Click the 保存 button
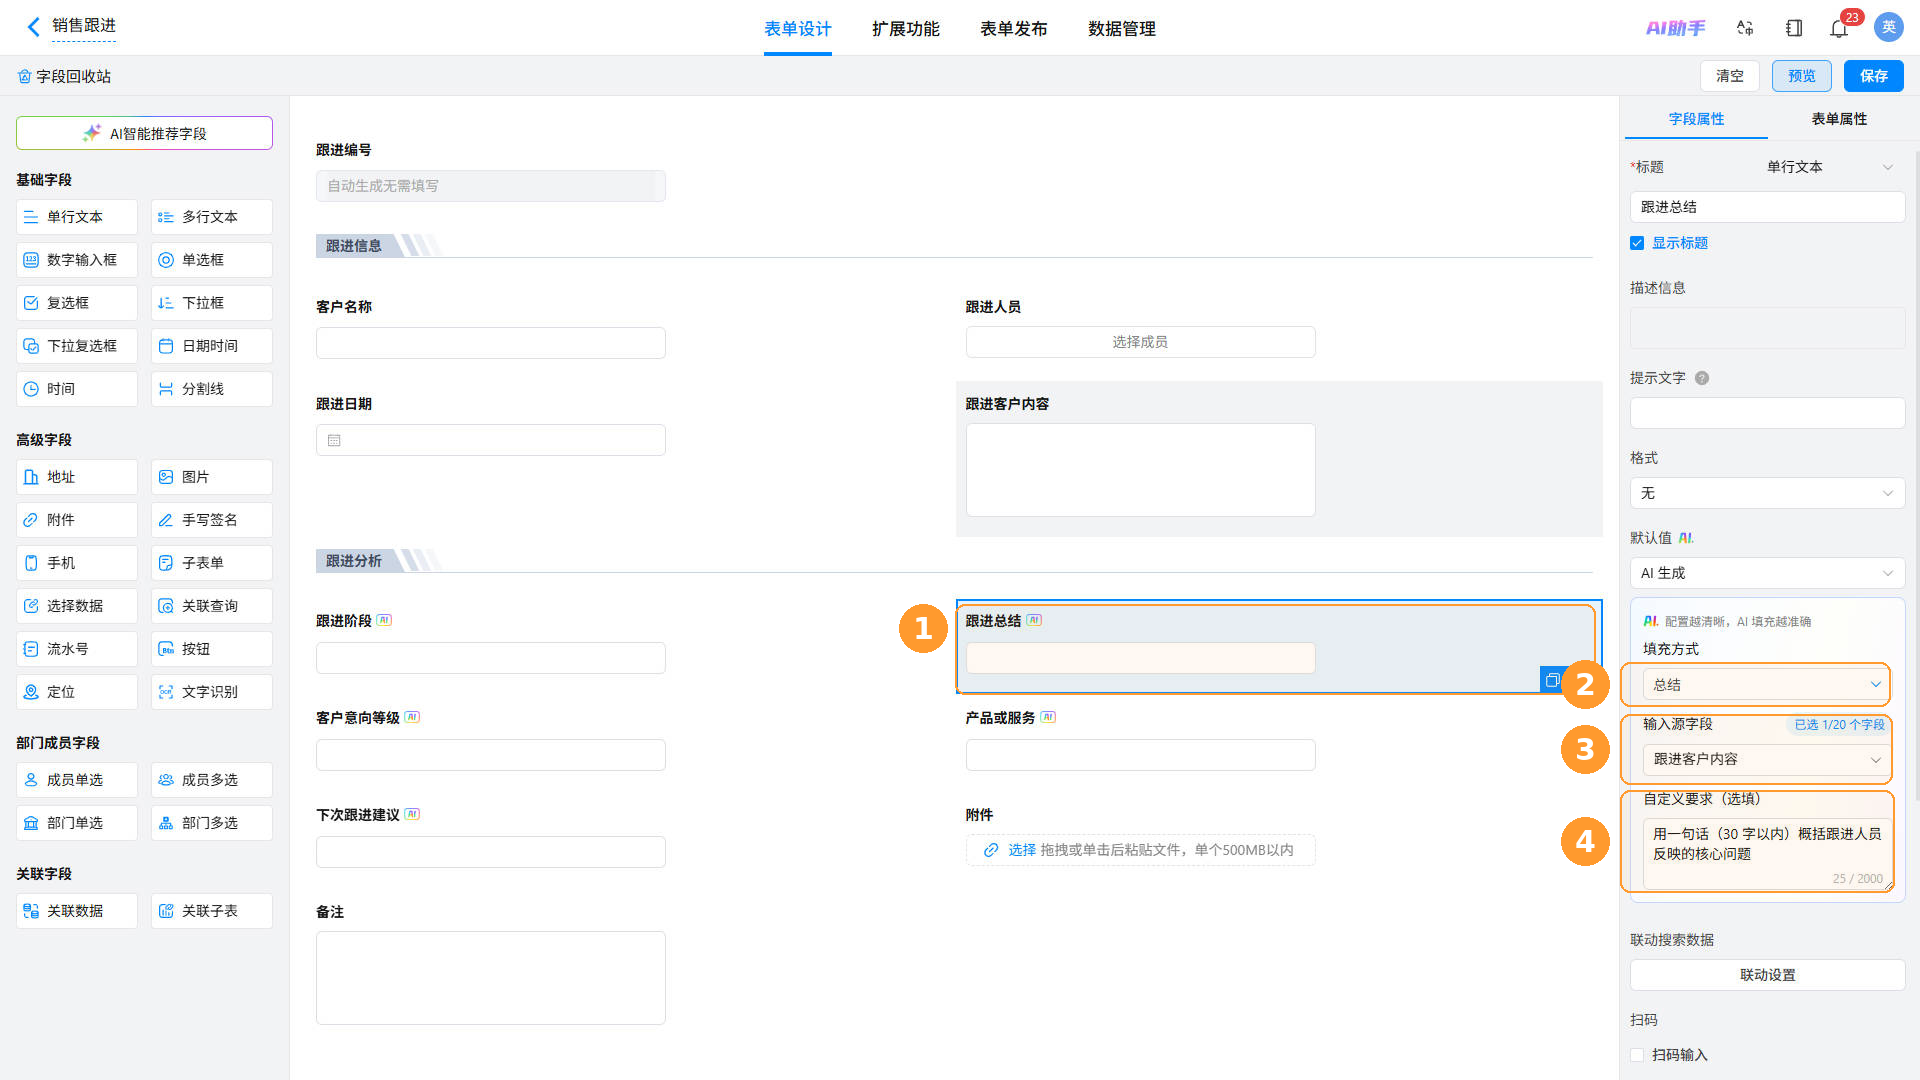The height and width of the screenshot is (1080, 1920). (x=1874, y=76)
